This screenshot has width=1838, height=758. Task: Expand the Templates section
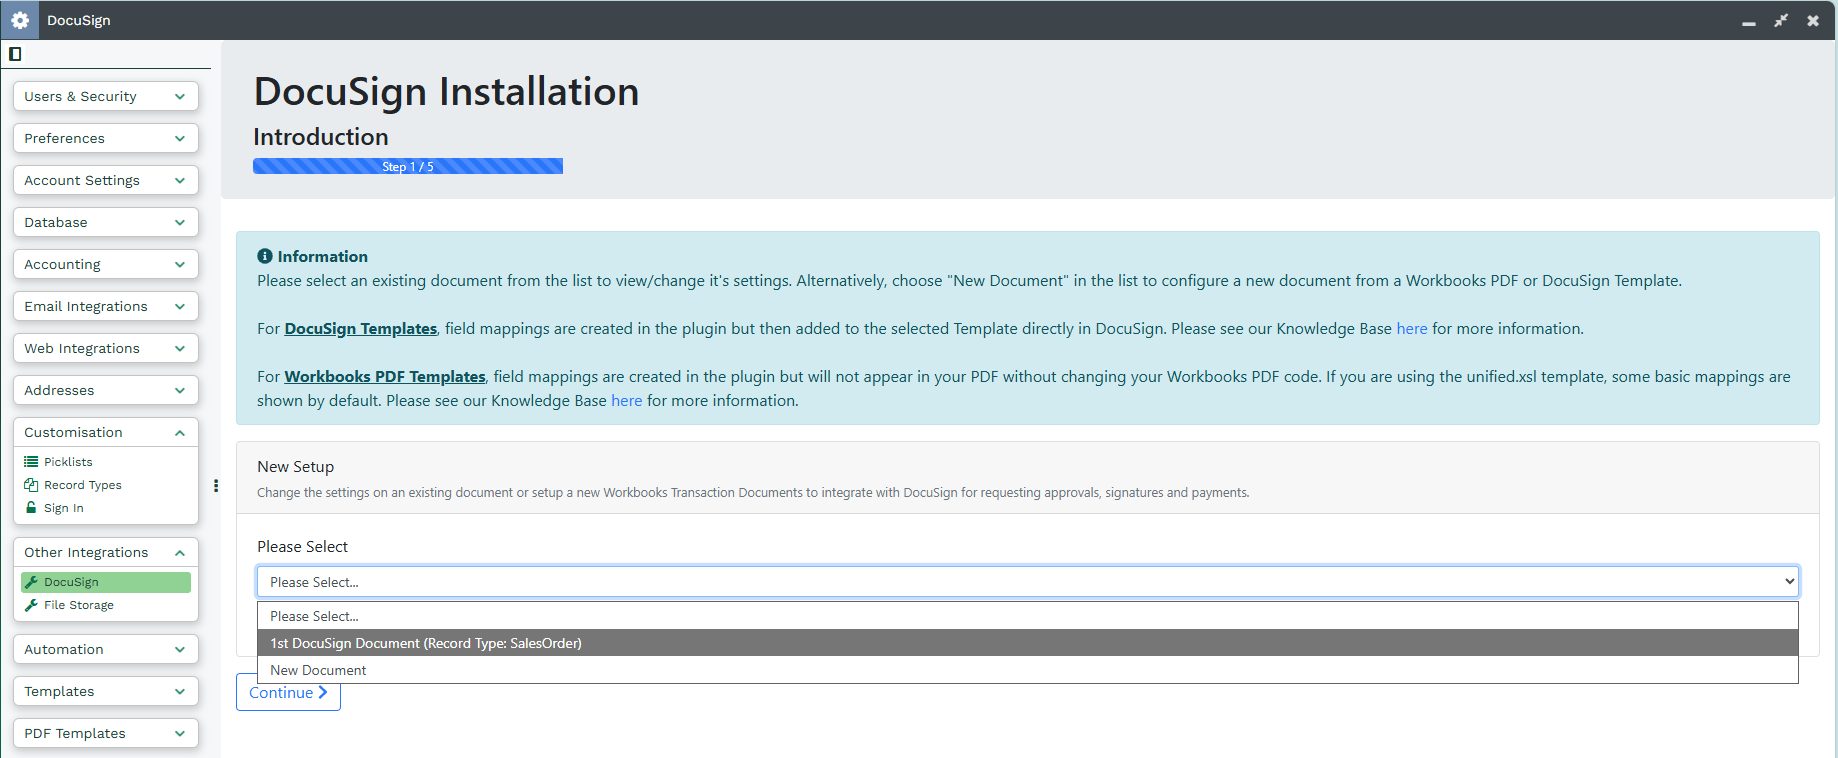106,691
